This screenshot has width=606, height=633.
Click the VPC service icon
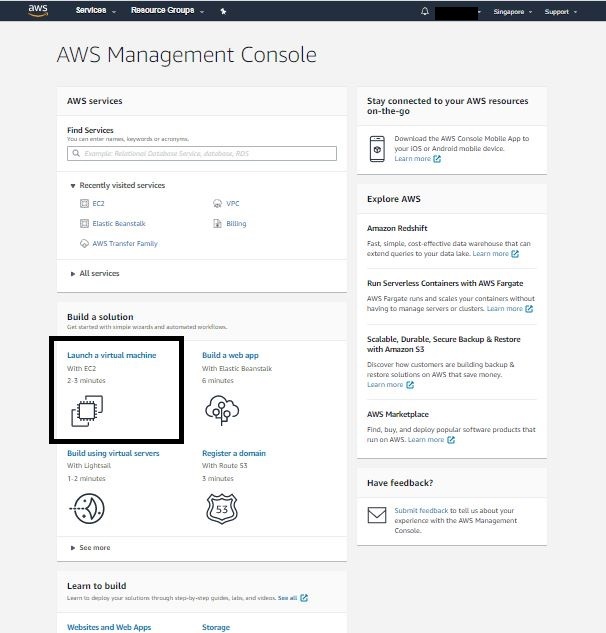217,203
